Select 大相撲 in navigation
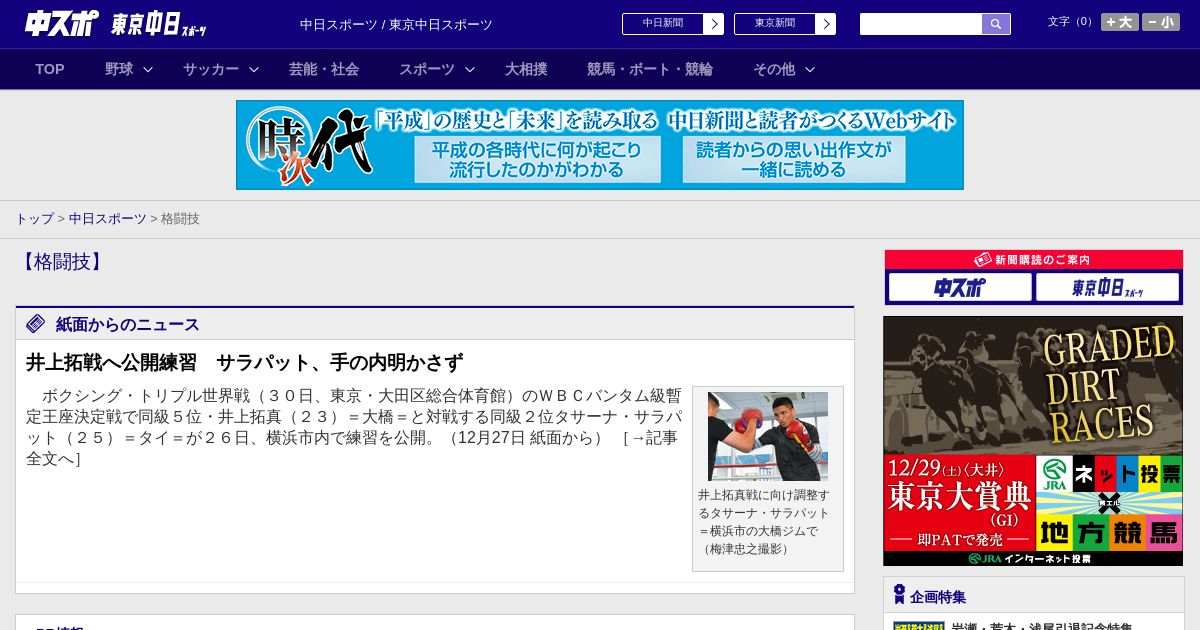Screen dimensions: 1200x630 pyautogui.click(x=526, y=69)
